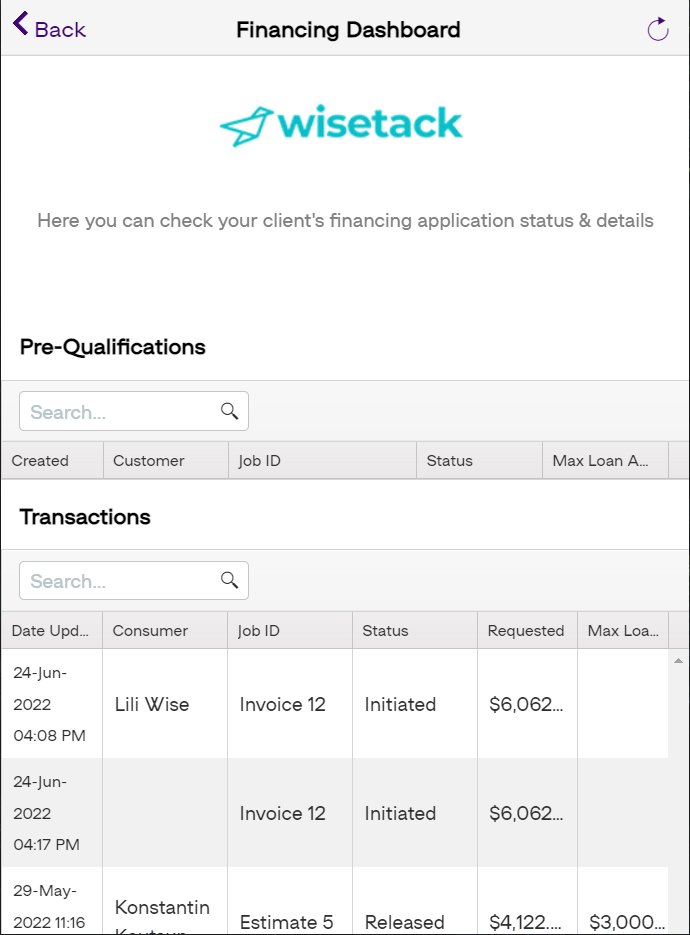The image size is (690, 935).
Task: Sort Pre-Qualifications by Created column
Action: [x=52, y=460]
